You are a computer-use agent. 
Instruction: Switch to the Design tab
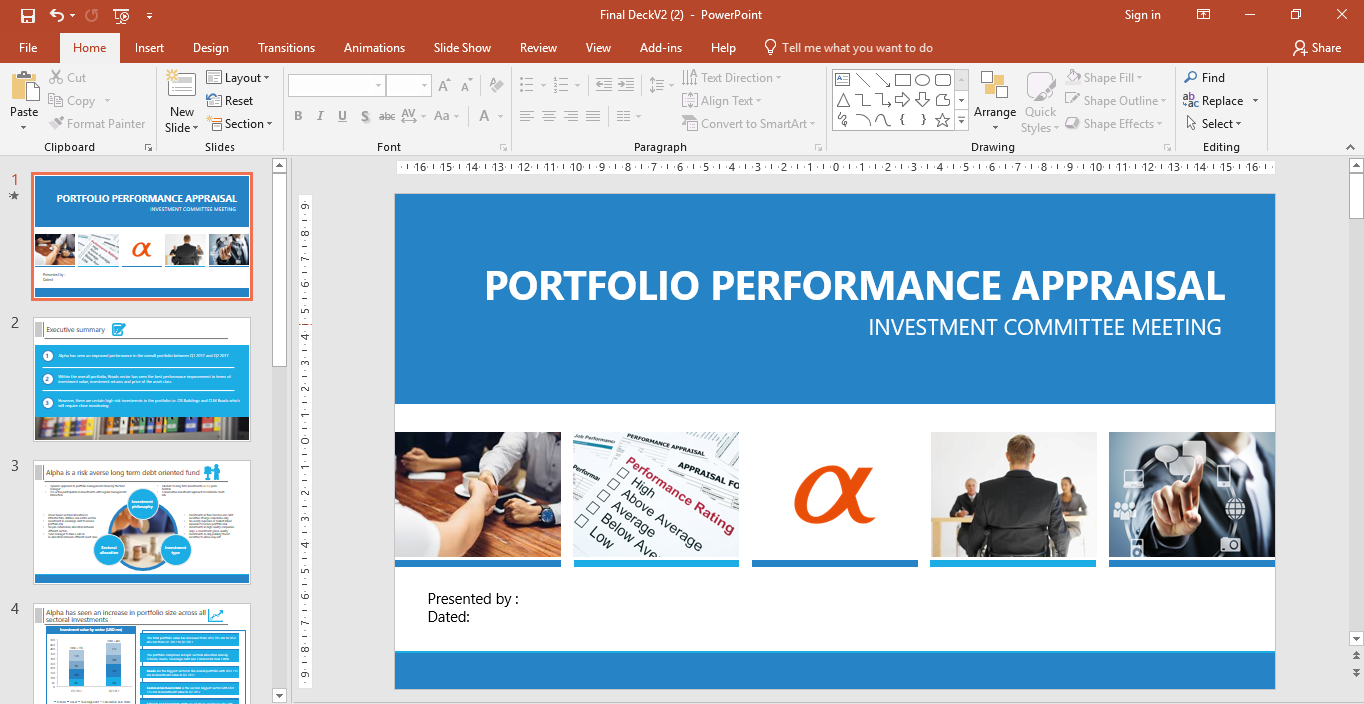[211, 48]
